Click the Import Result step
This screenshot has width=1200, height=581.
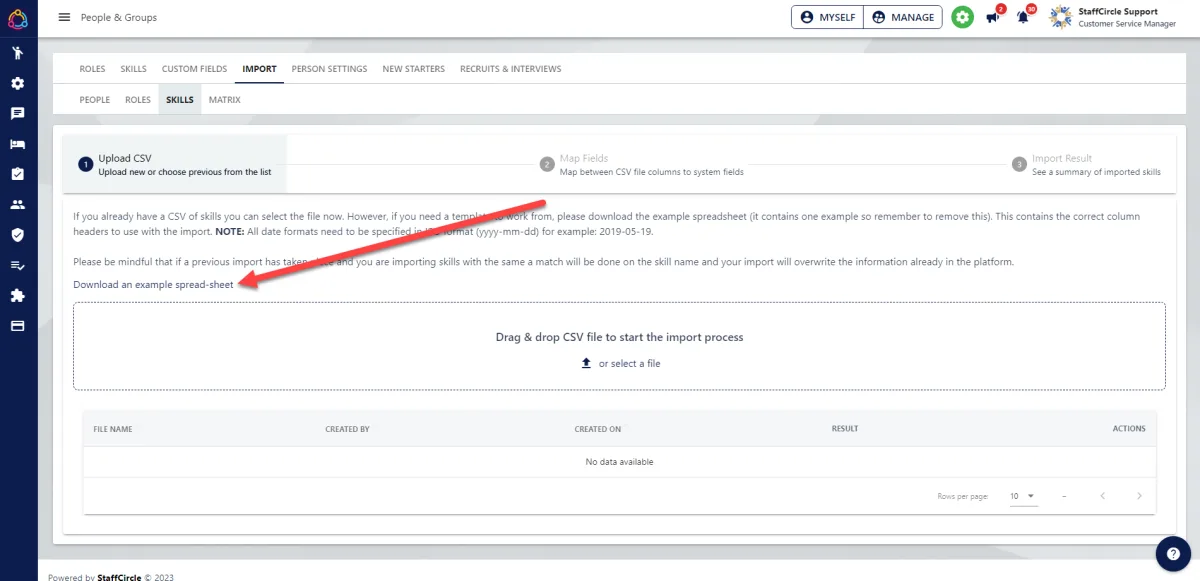pos(1087,164)
